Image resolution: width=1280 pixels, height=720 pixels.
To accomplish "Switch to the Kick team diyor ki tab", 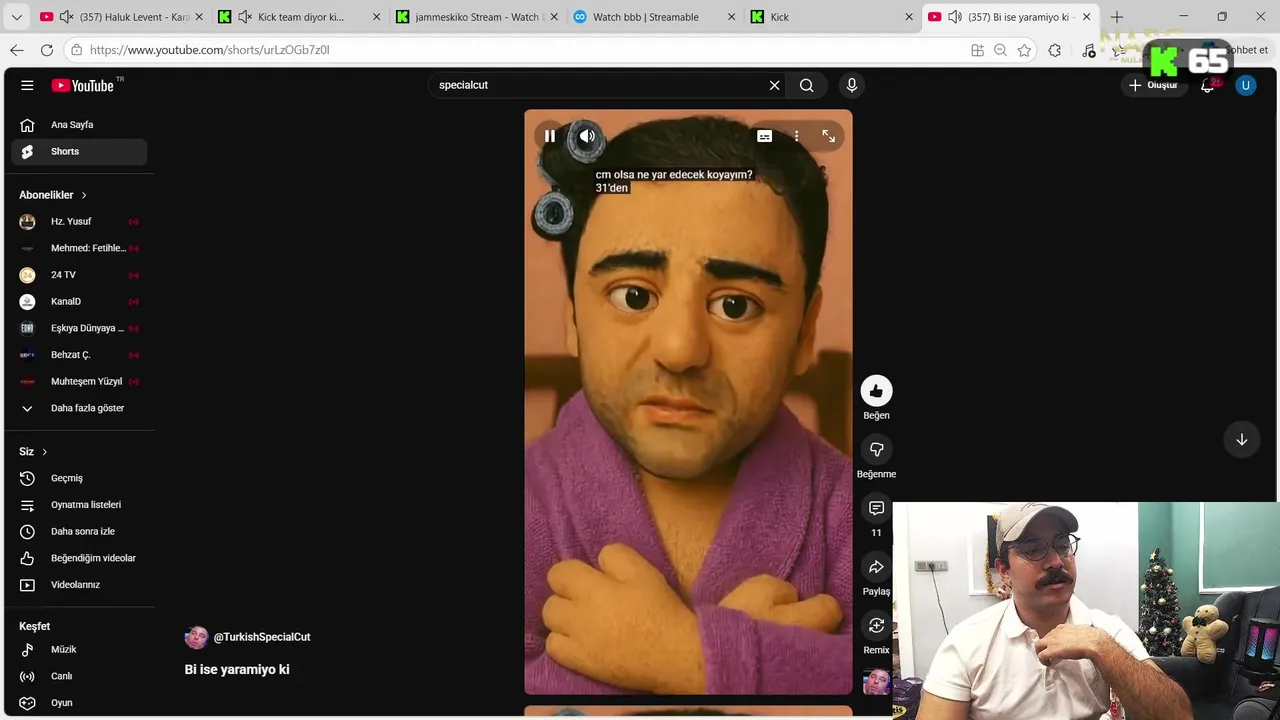I will pyautogui.click(x=298, y=17).
